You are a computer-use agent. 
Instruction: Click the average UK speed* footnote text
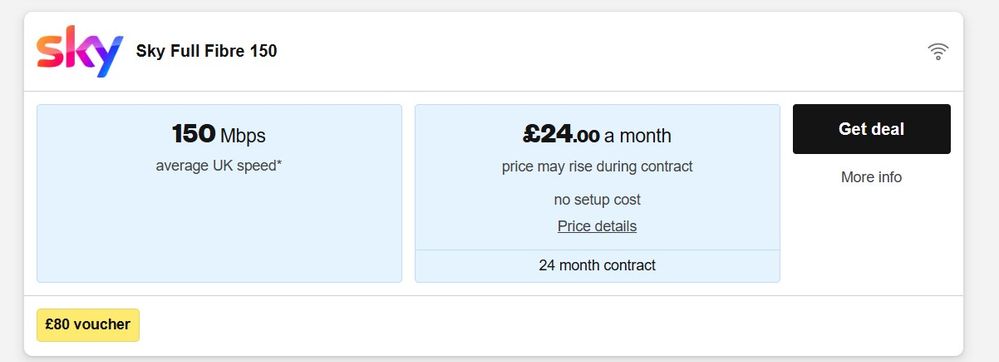[219, 166]
